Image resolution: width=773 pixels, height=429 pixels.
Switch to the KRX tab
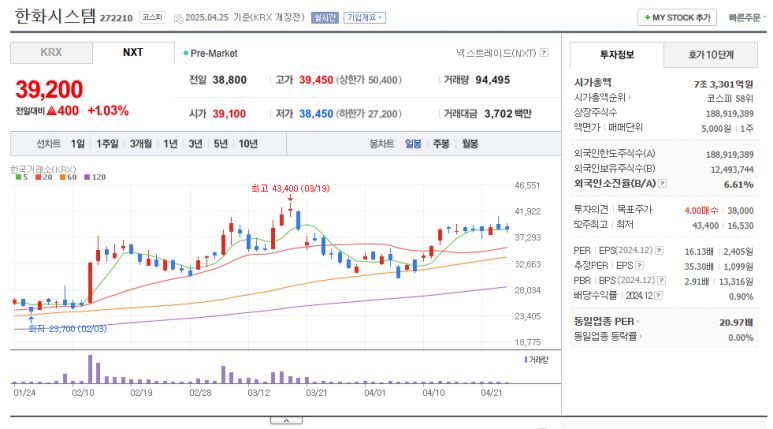(x=51, y=52)
